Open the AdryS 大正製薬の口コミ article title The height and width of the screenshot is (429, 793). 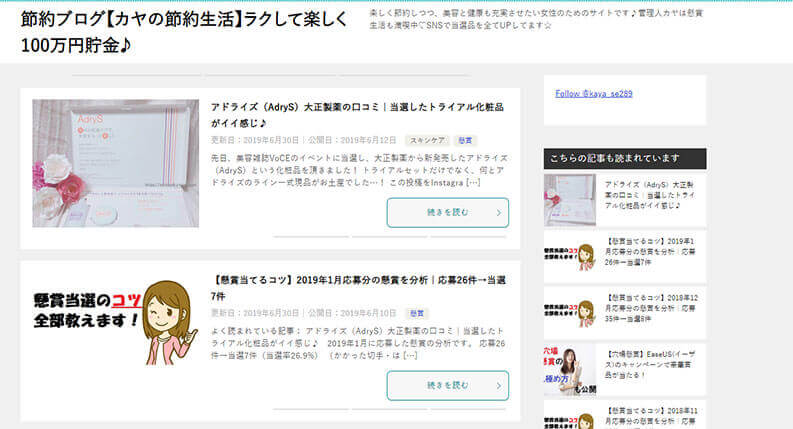click(357, 115)
